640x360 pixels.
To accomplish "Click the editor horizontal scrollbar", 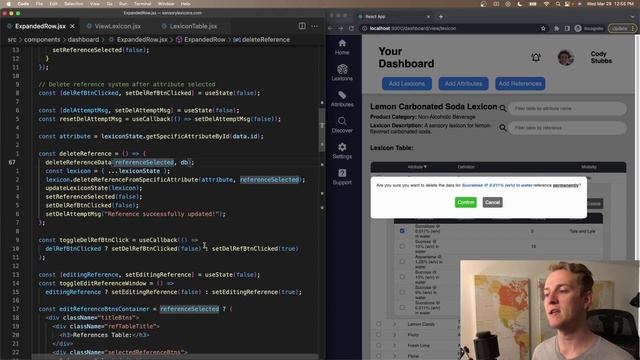I will tap(176, 357).
